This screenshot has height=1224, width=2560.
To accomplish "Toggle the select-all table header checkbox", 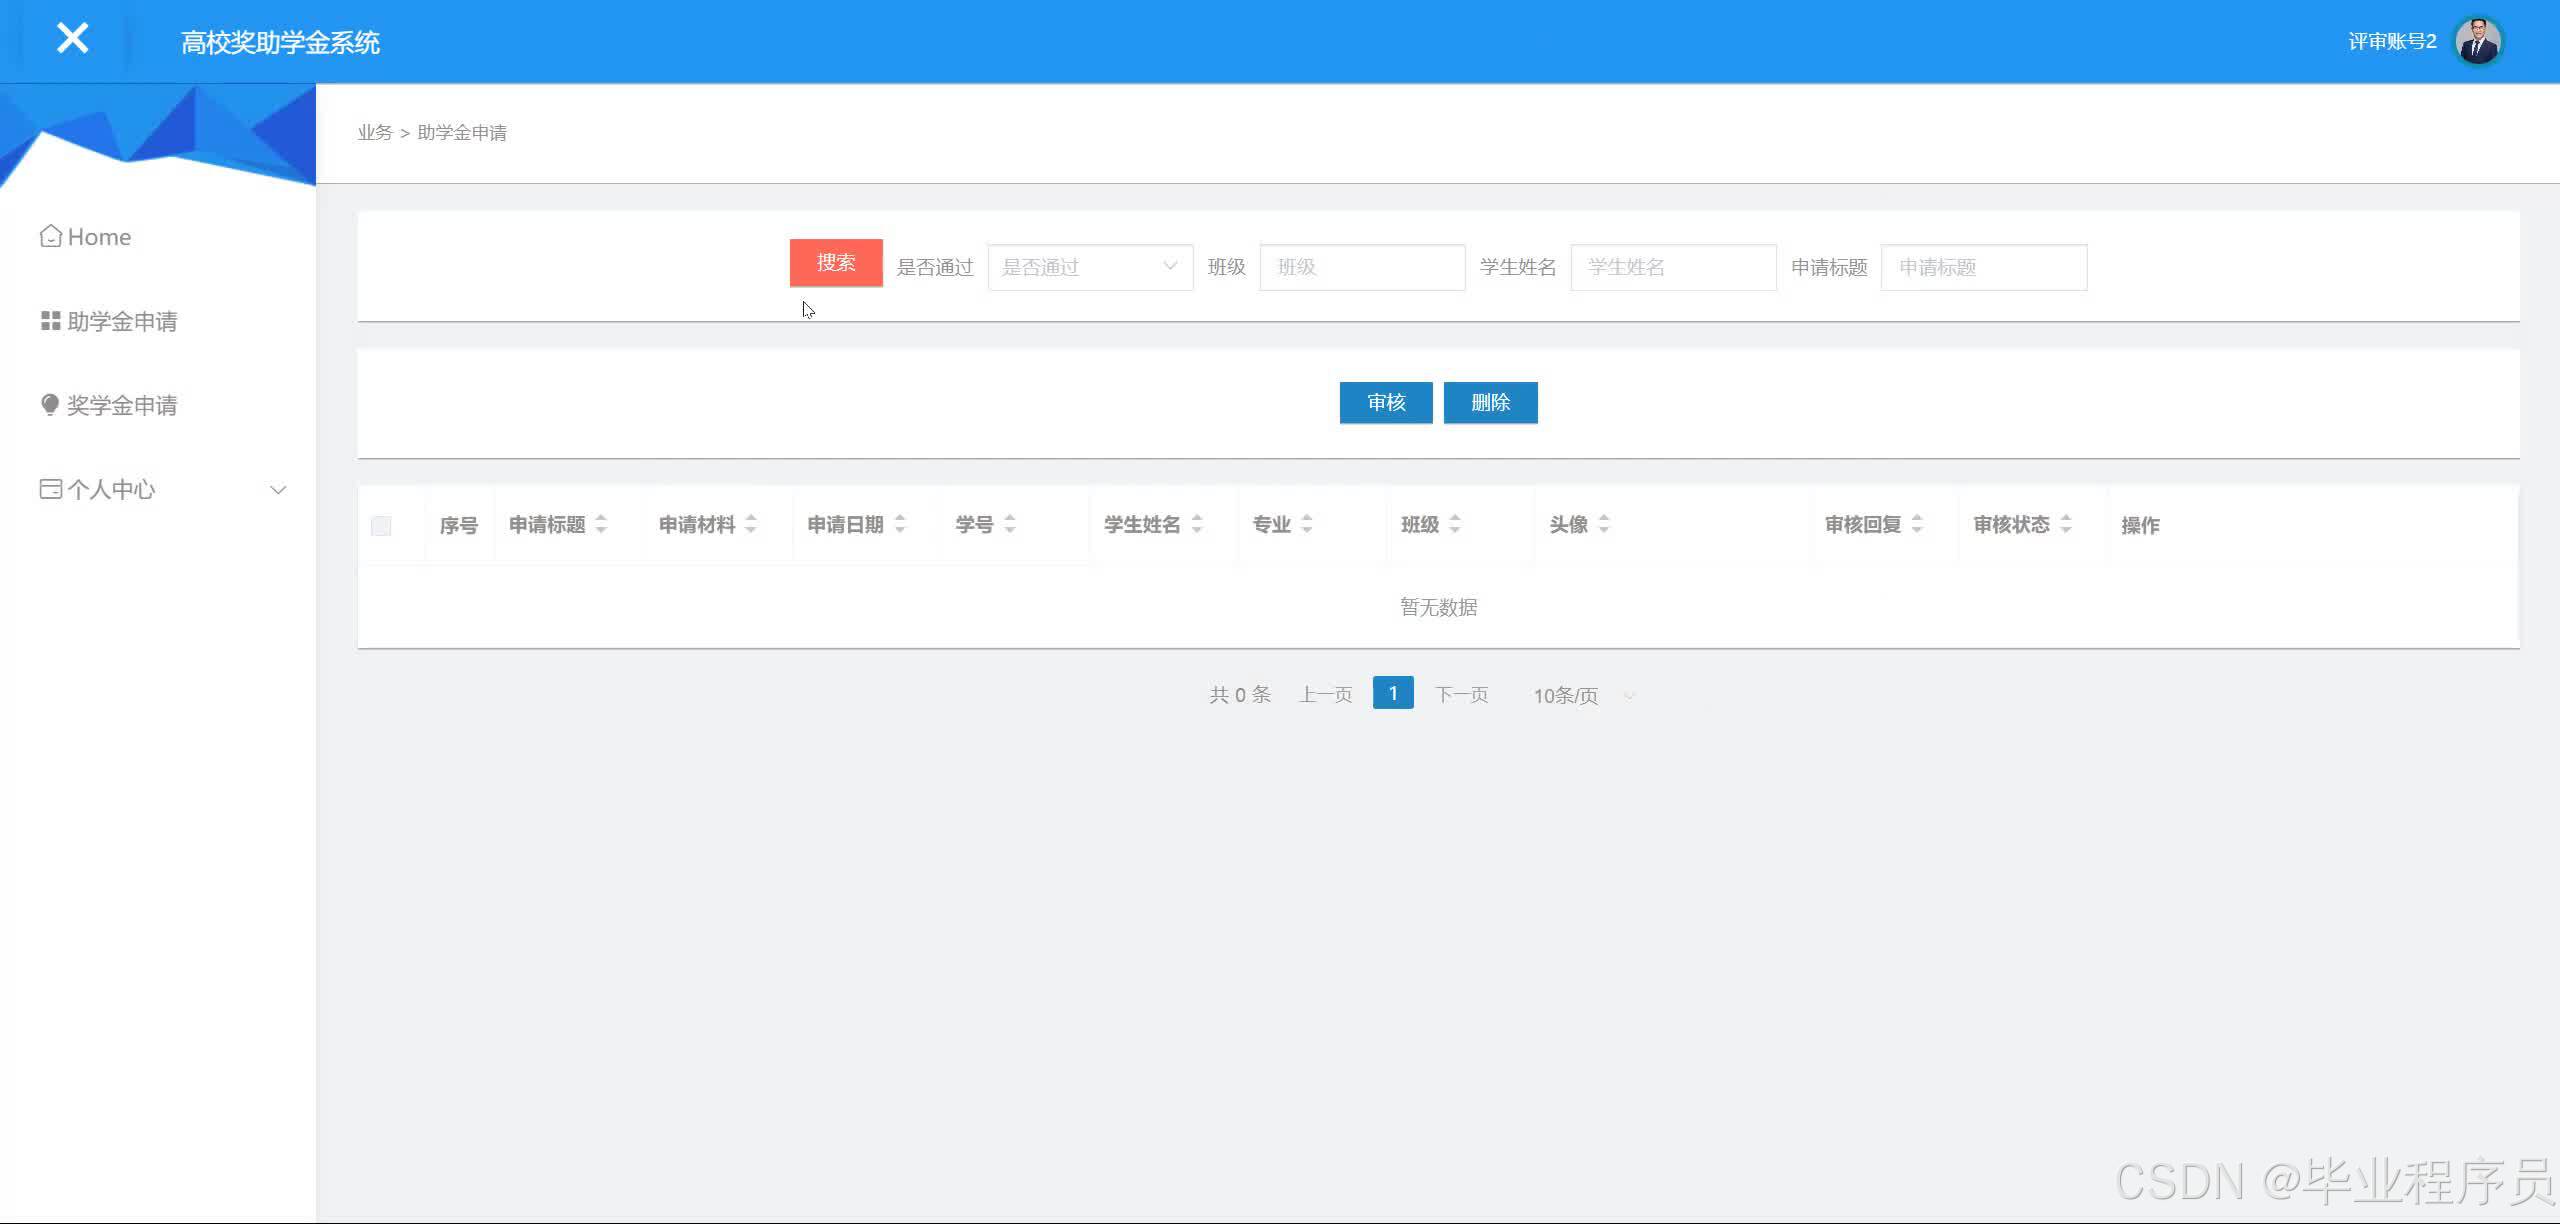I will (381, 526).
